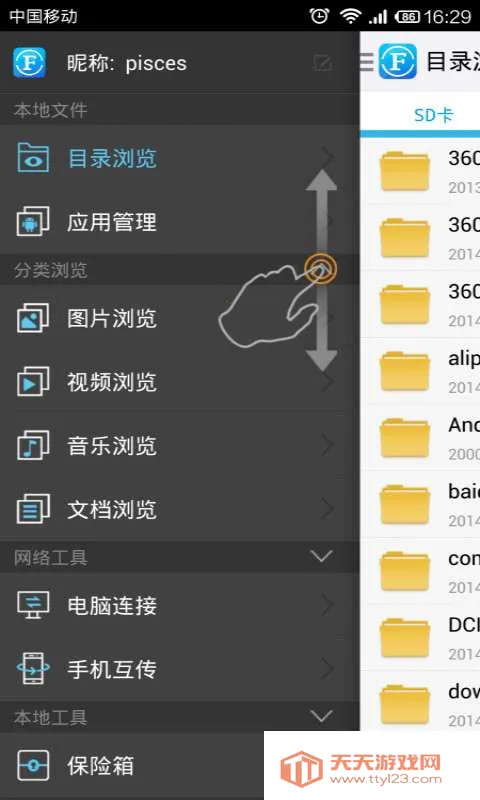This screenshot has width=480, height=800.
Task: Open 音乐浏览 music browse icon
Action: 33,445
